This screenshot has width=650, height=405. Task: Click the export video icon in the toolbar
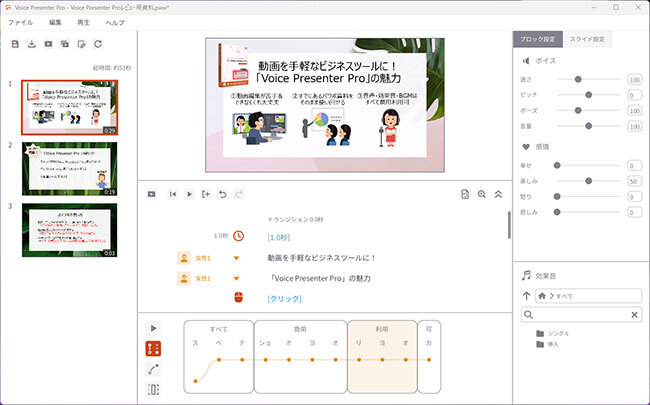point(48,44)
